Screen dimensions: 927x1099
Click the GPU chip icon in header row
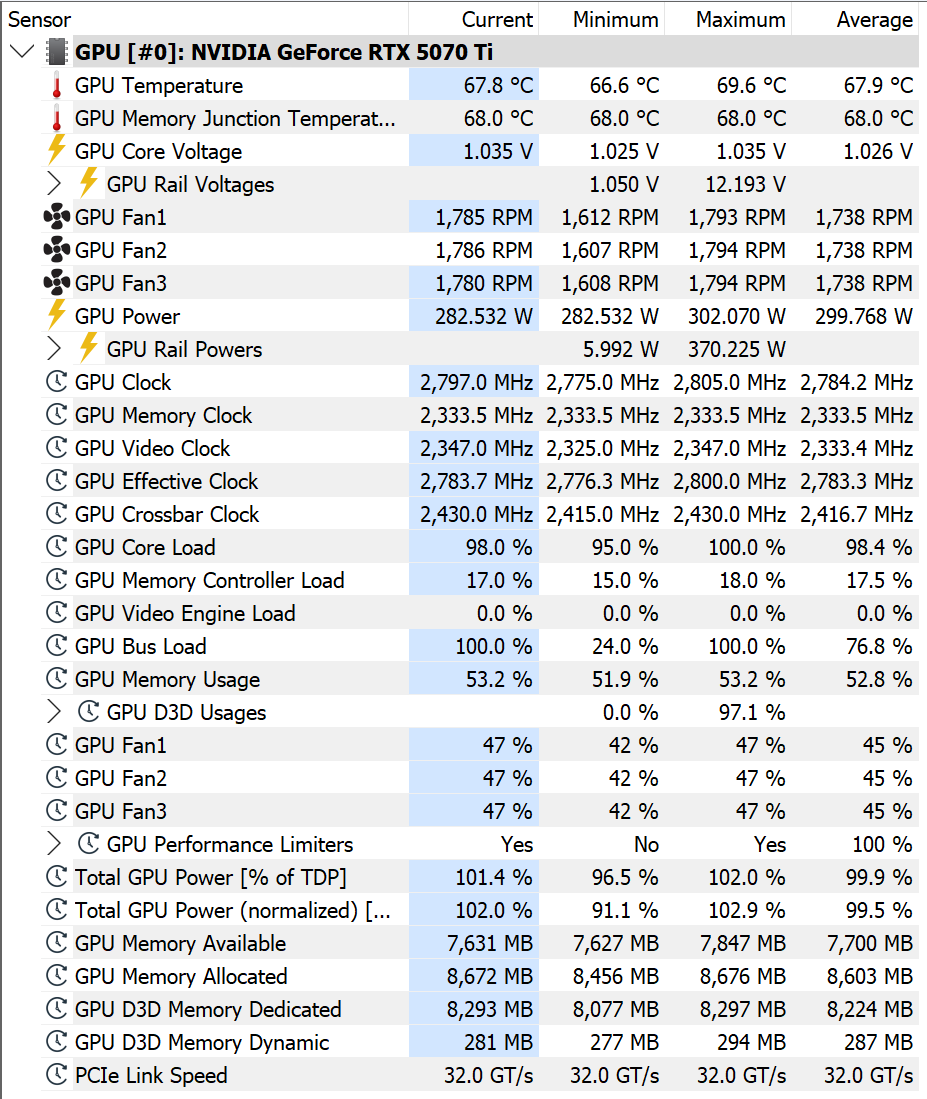[57, 52]
